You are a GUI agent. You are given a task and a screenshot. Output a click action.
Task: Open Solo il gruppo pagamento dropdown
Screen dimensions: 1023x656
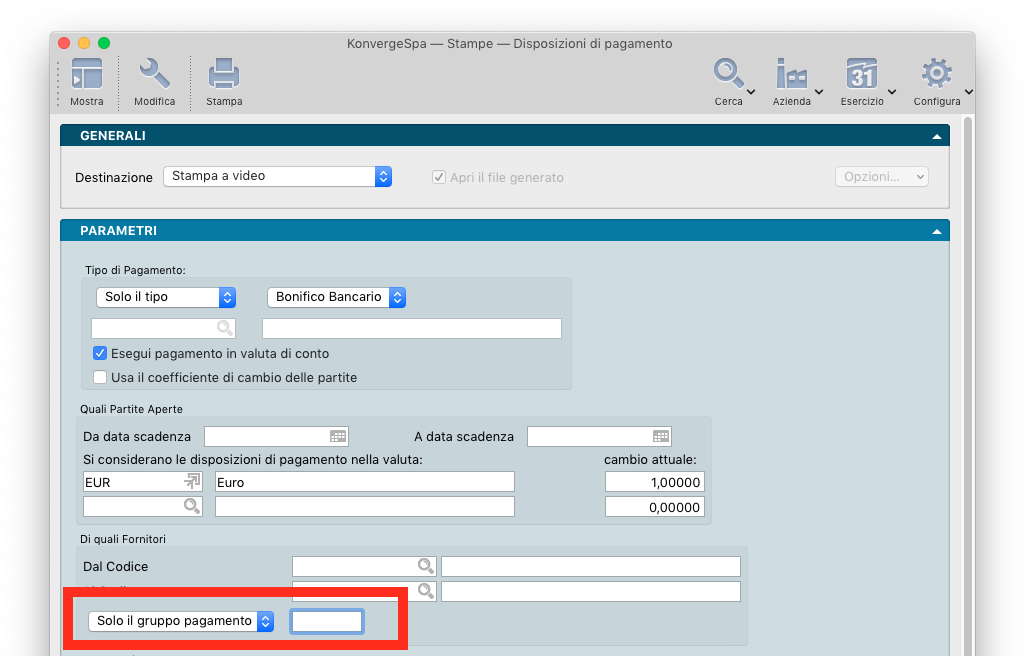pos(181,621)
